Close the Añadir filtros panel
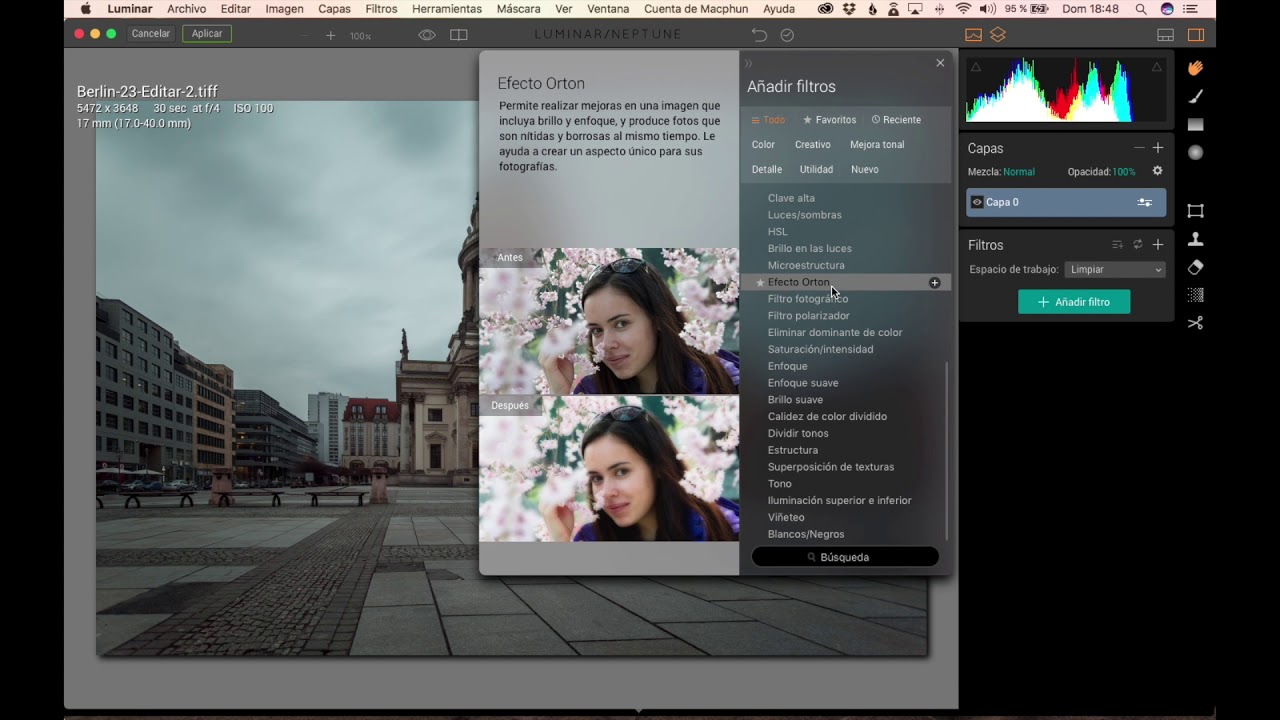This screenshot has height=720, width=1280. [x=940, y=63]
